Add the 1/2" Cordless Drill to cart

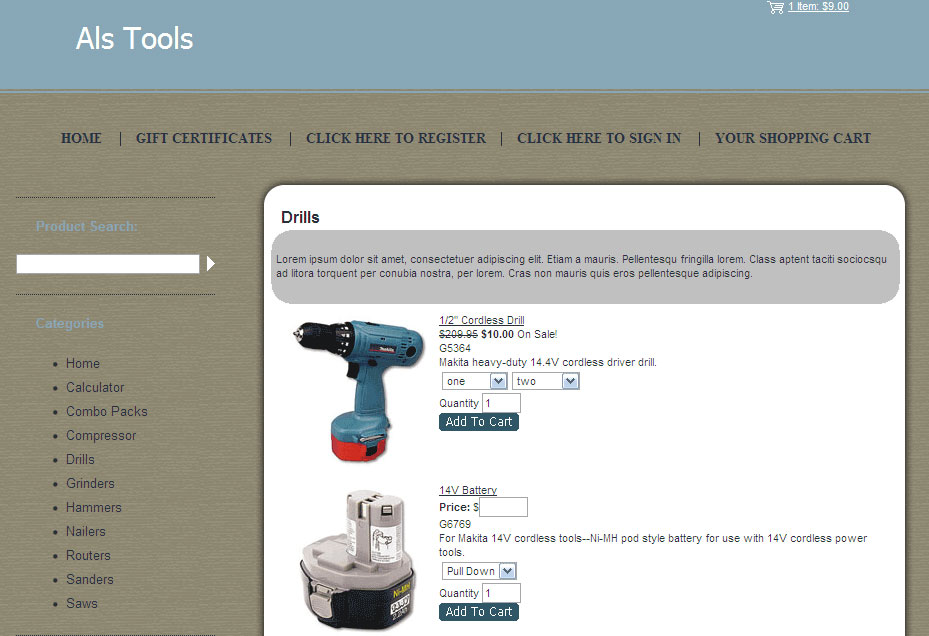click(479, 422)
